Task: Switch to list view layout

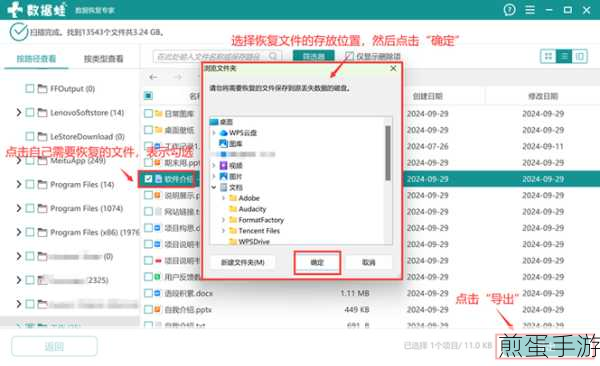Action: coord(564,56)
